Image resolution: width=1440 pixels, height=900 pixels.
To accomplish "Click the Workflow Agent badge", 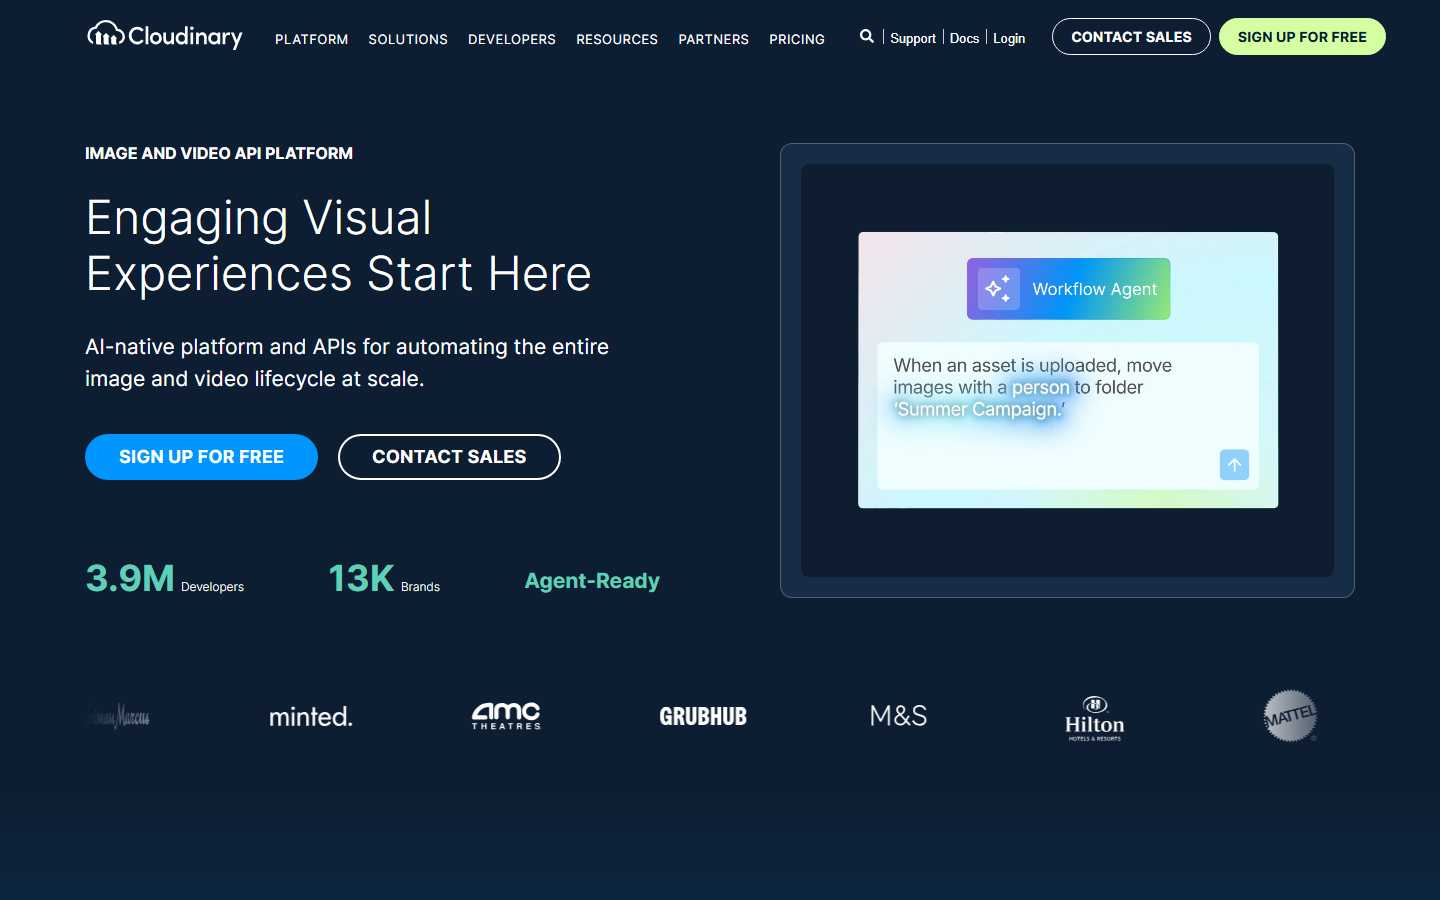I will (x=1068, y=289).
